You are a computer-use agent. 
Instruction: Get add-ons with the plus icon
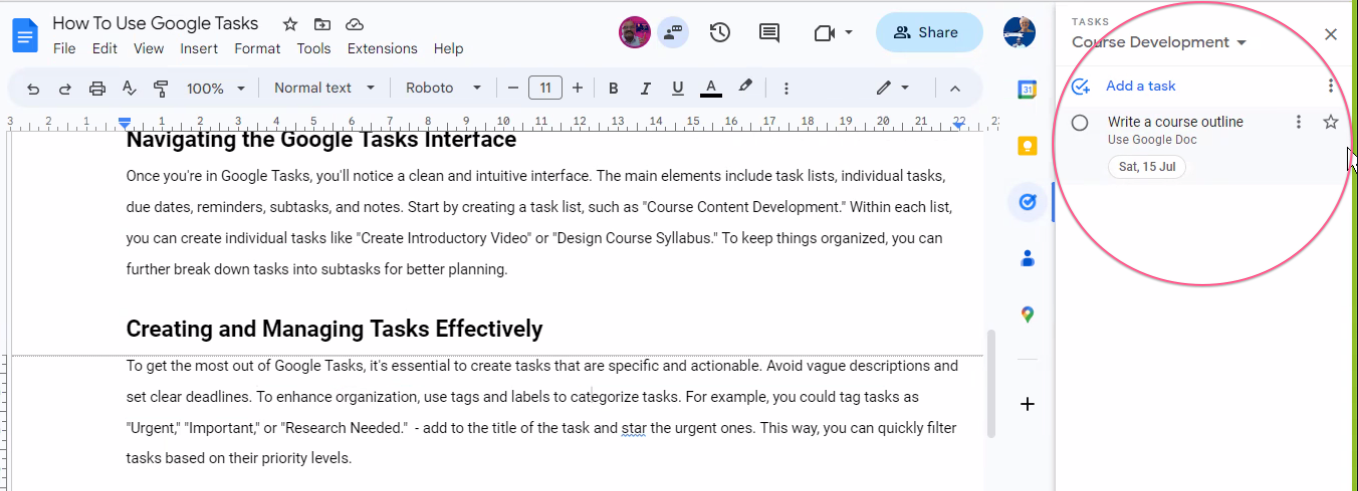tap(1027, 404)
